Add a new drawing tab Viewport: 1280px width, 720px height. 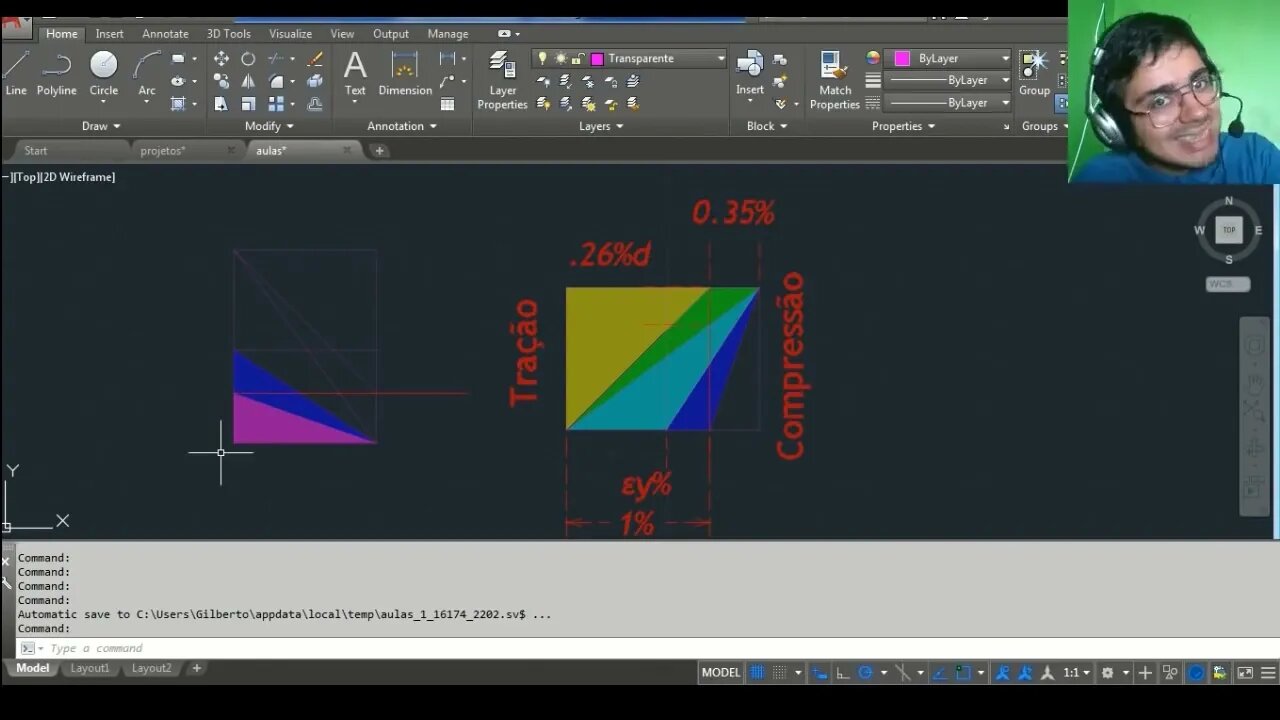coord(379,151)
